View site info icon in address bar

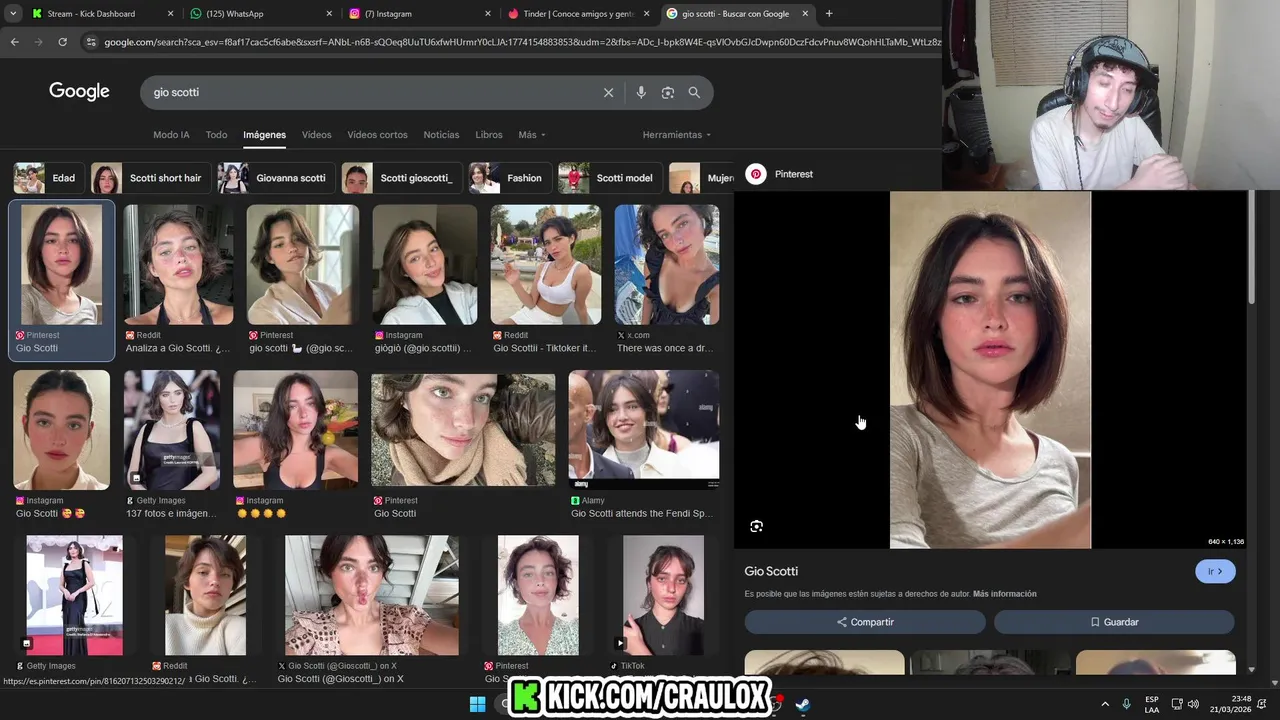click(91, 42)
